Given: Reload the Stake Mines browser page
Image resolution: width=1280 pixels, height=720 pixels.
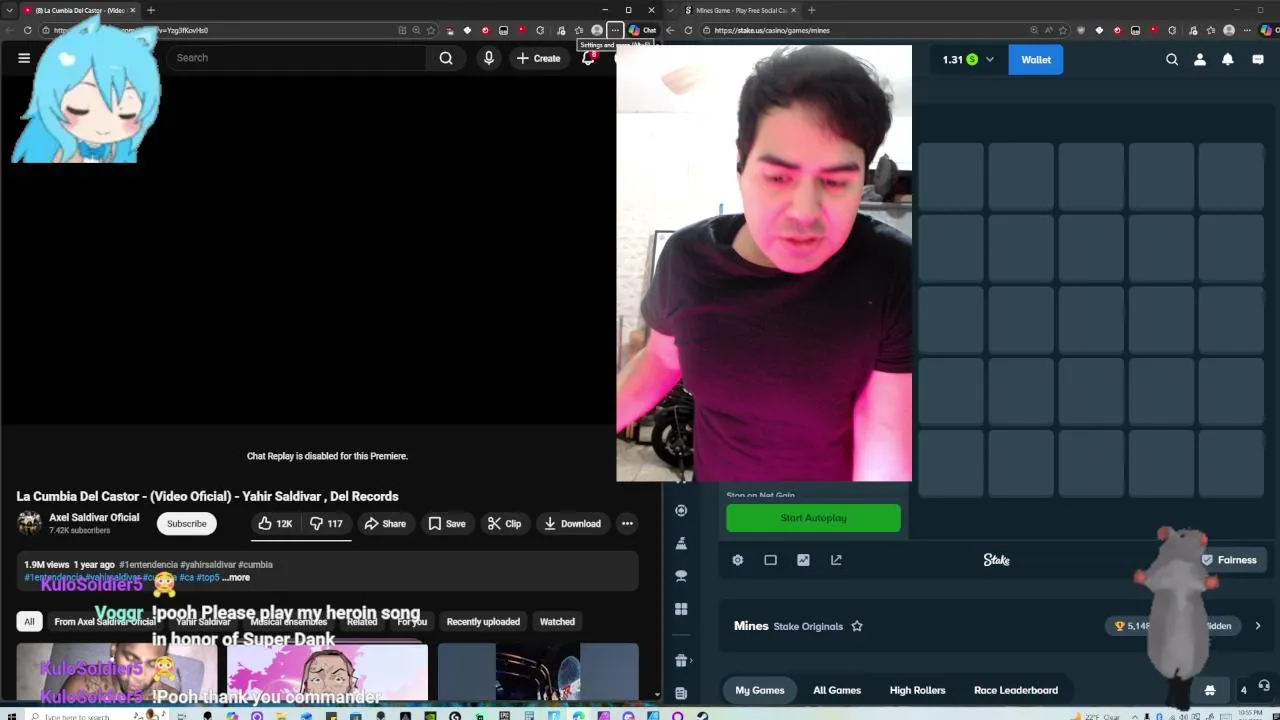Looking at the screenshot, I should 688,30.
